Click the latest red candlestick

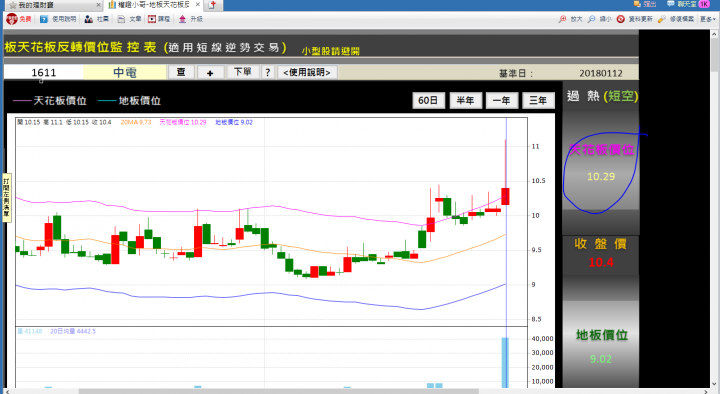(505, 197)
